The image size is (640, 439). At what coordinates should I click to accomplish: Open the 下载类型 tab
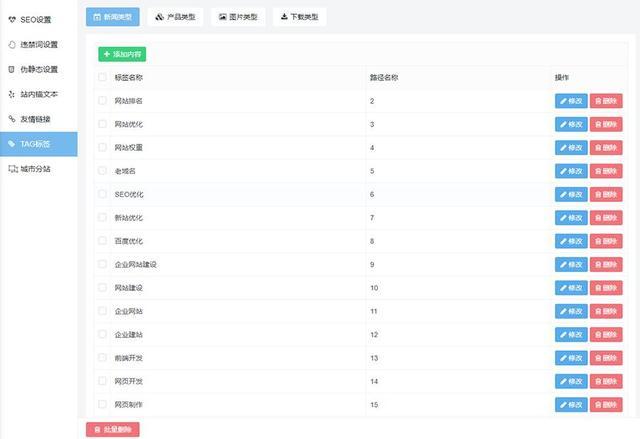coord(299,17)
